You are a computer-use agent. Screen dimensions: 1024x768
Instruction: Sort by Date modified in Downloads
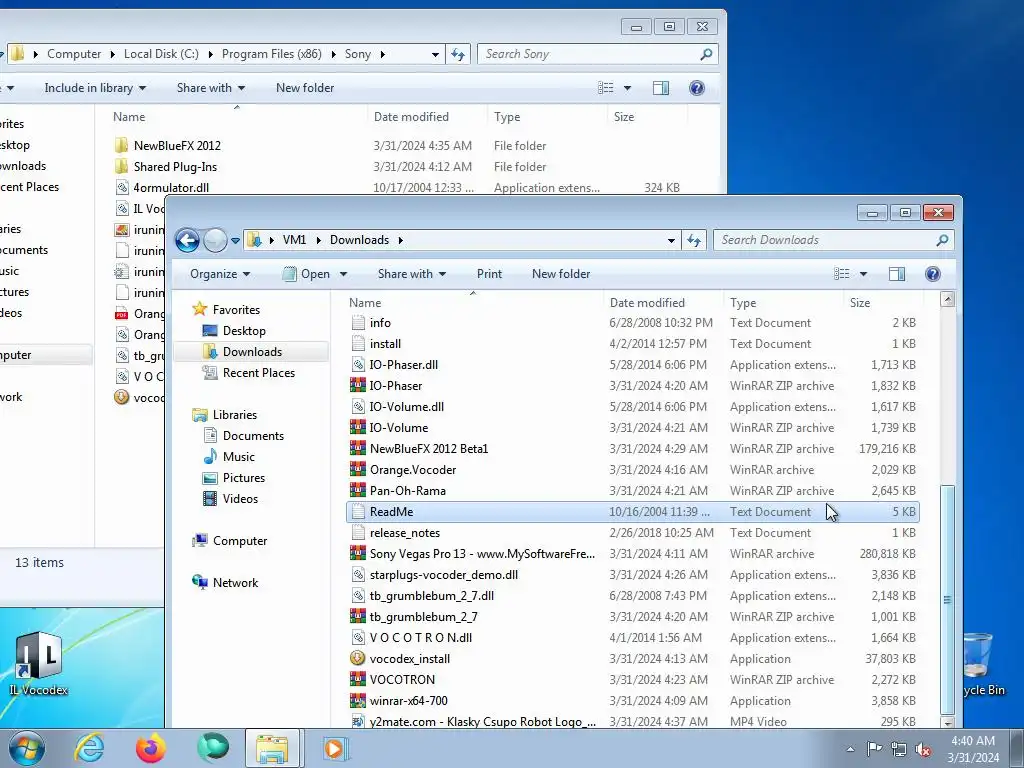click(663, 302)
